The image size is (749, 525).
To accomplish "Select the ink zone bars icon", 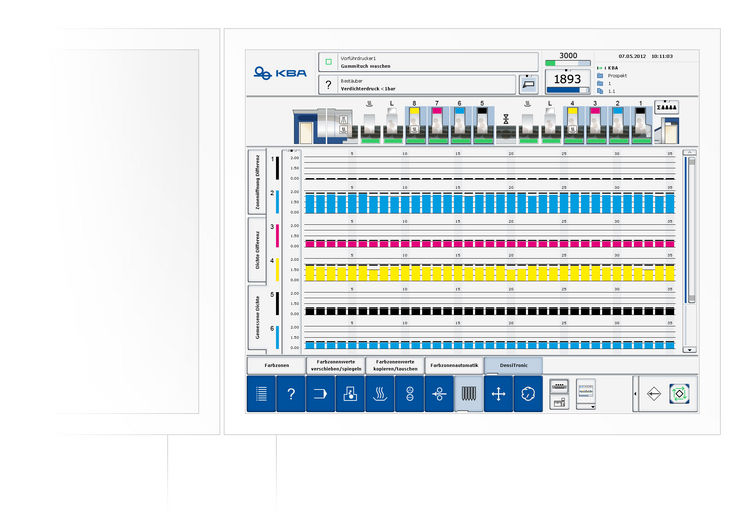I will tap(468, 394).
